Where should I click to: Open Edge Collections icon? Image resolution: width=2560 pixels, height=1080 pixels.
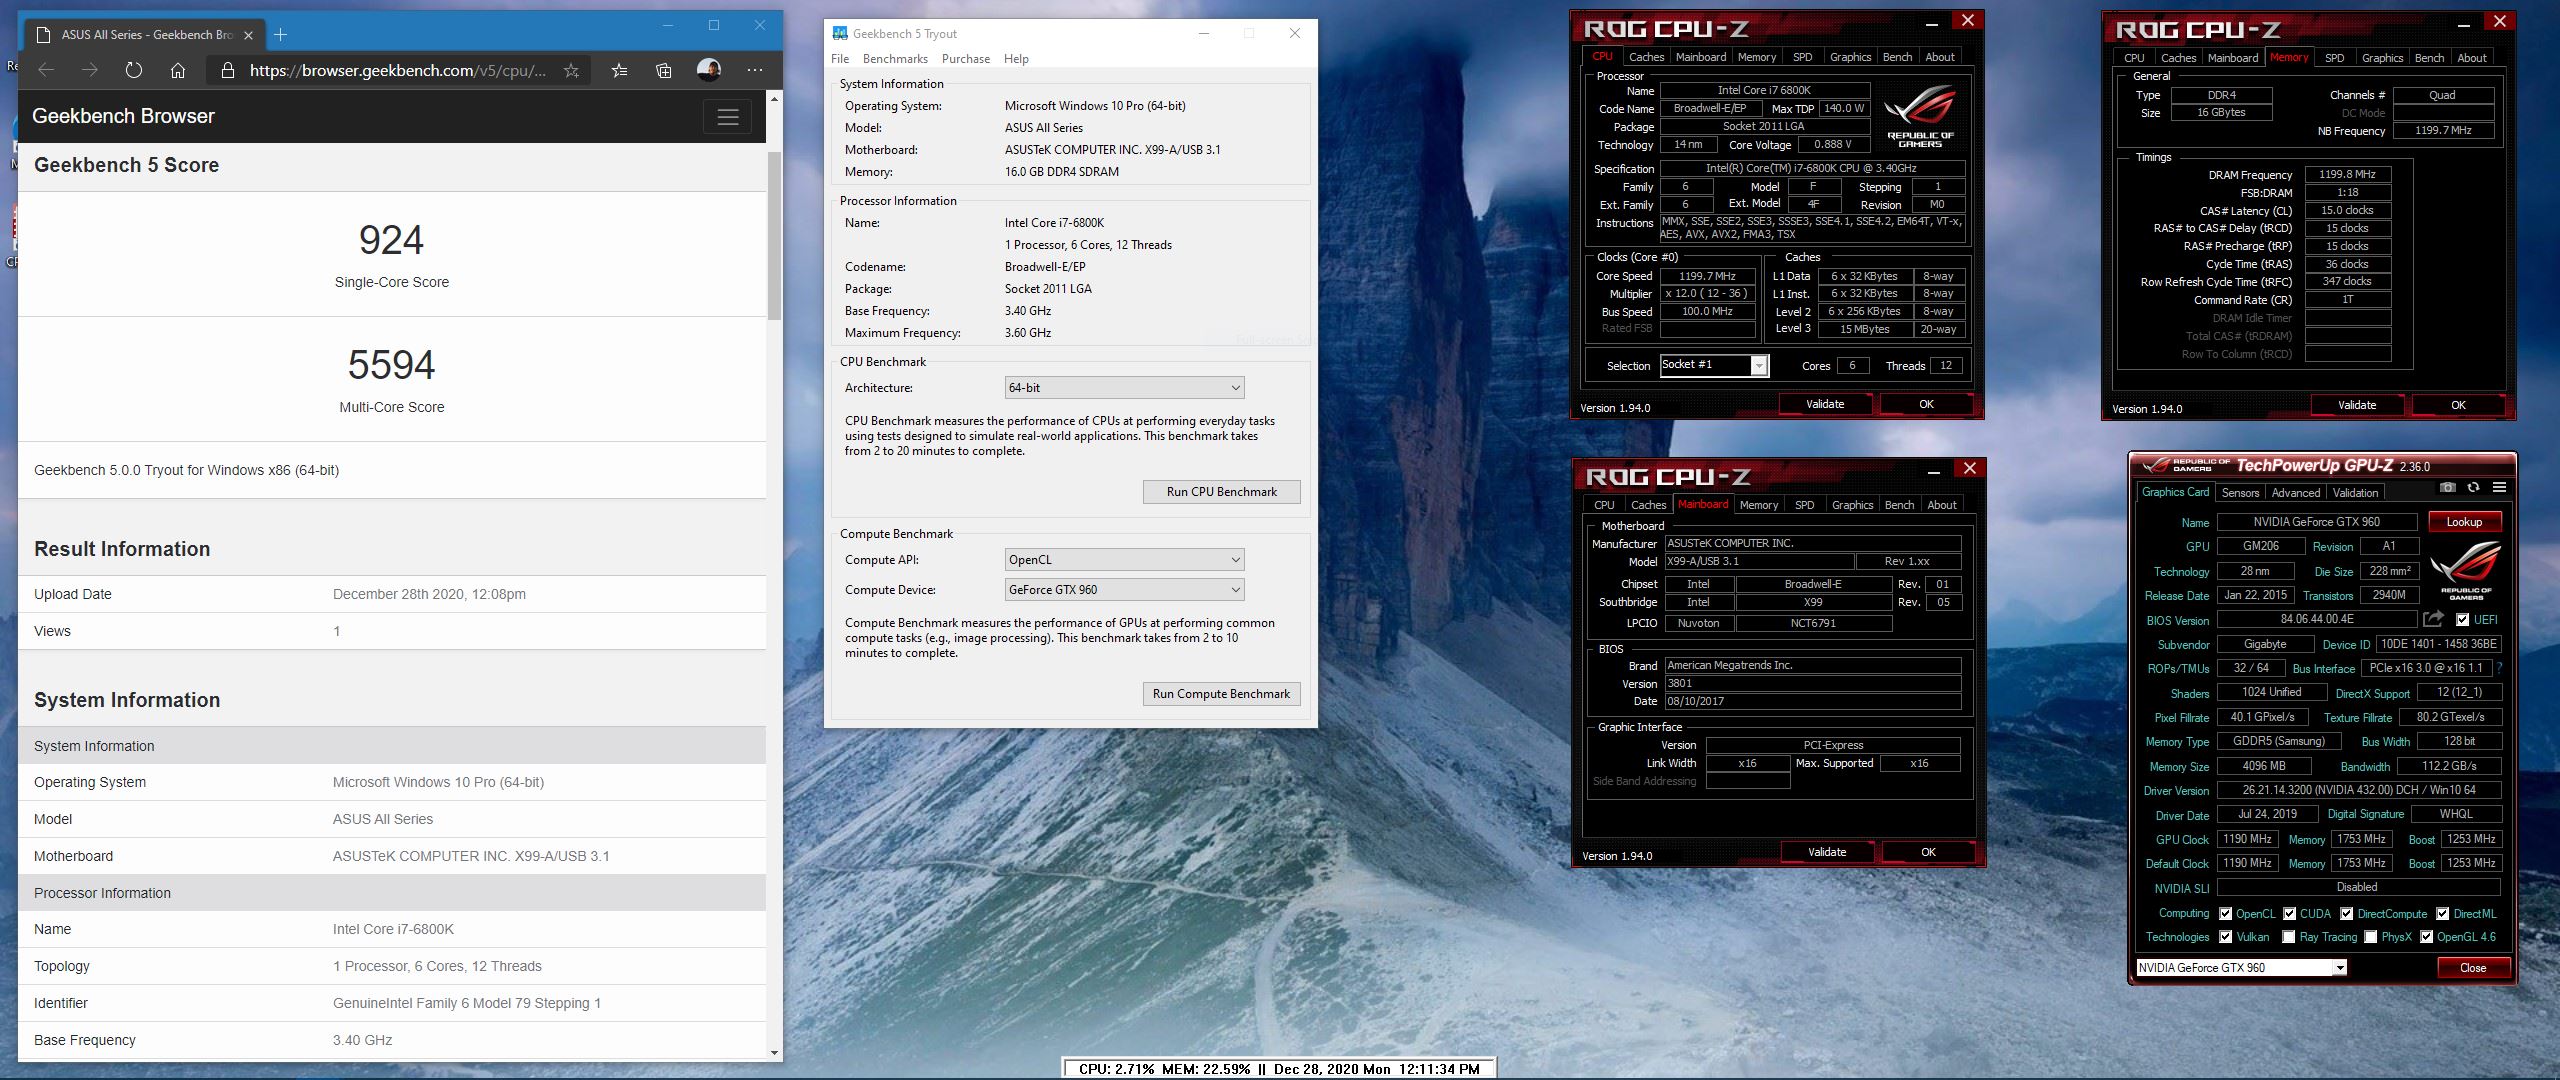(664, 70)
